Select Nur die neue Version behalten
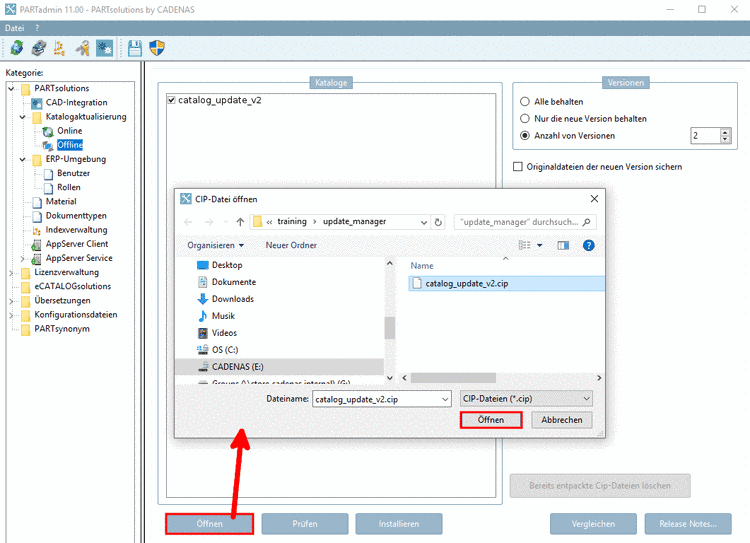 pyautogui.click(x=525, y=119)
